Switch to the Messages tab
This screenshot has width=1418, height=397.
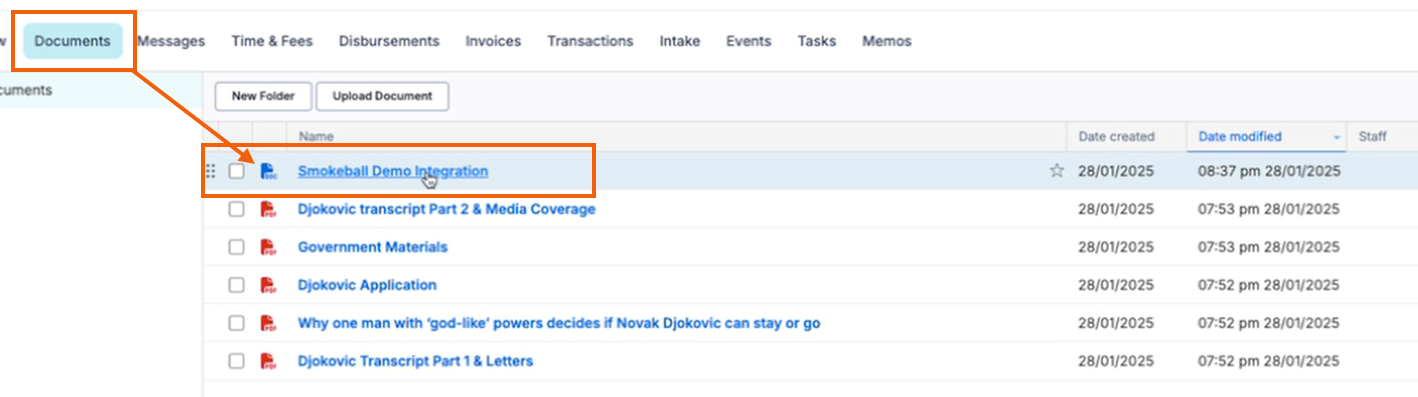tap(171, 41)
